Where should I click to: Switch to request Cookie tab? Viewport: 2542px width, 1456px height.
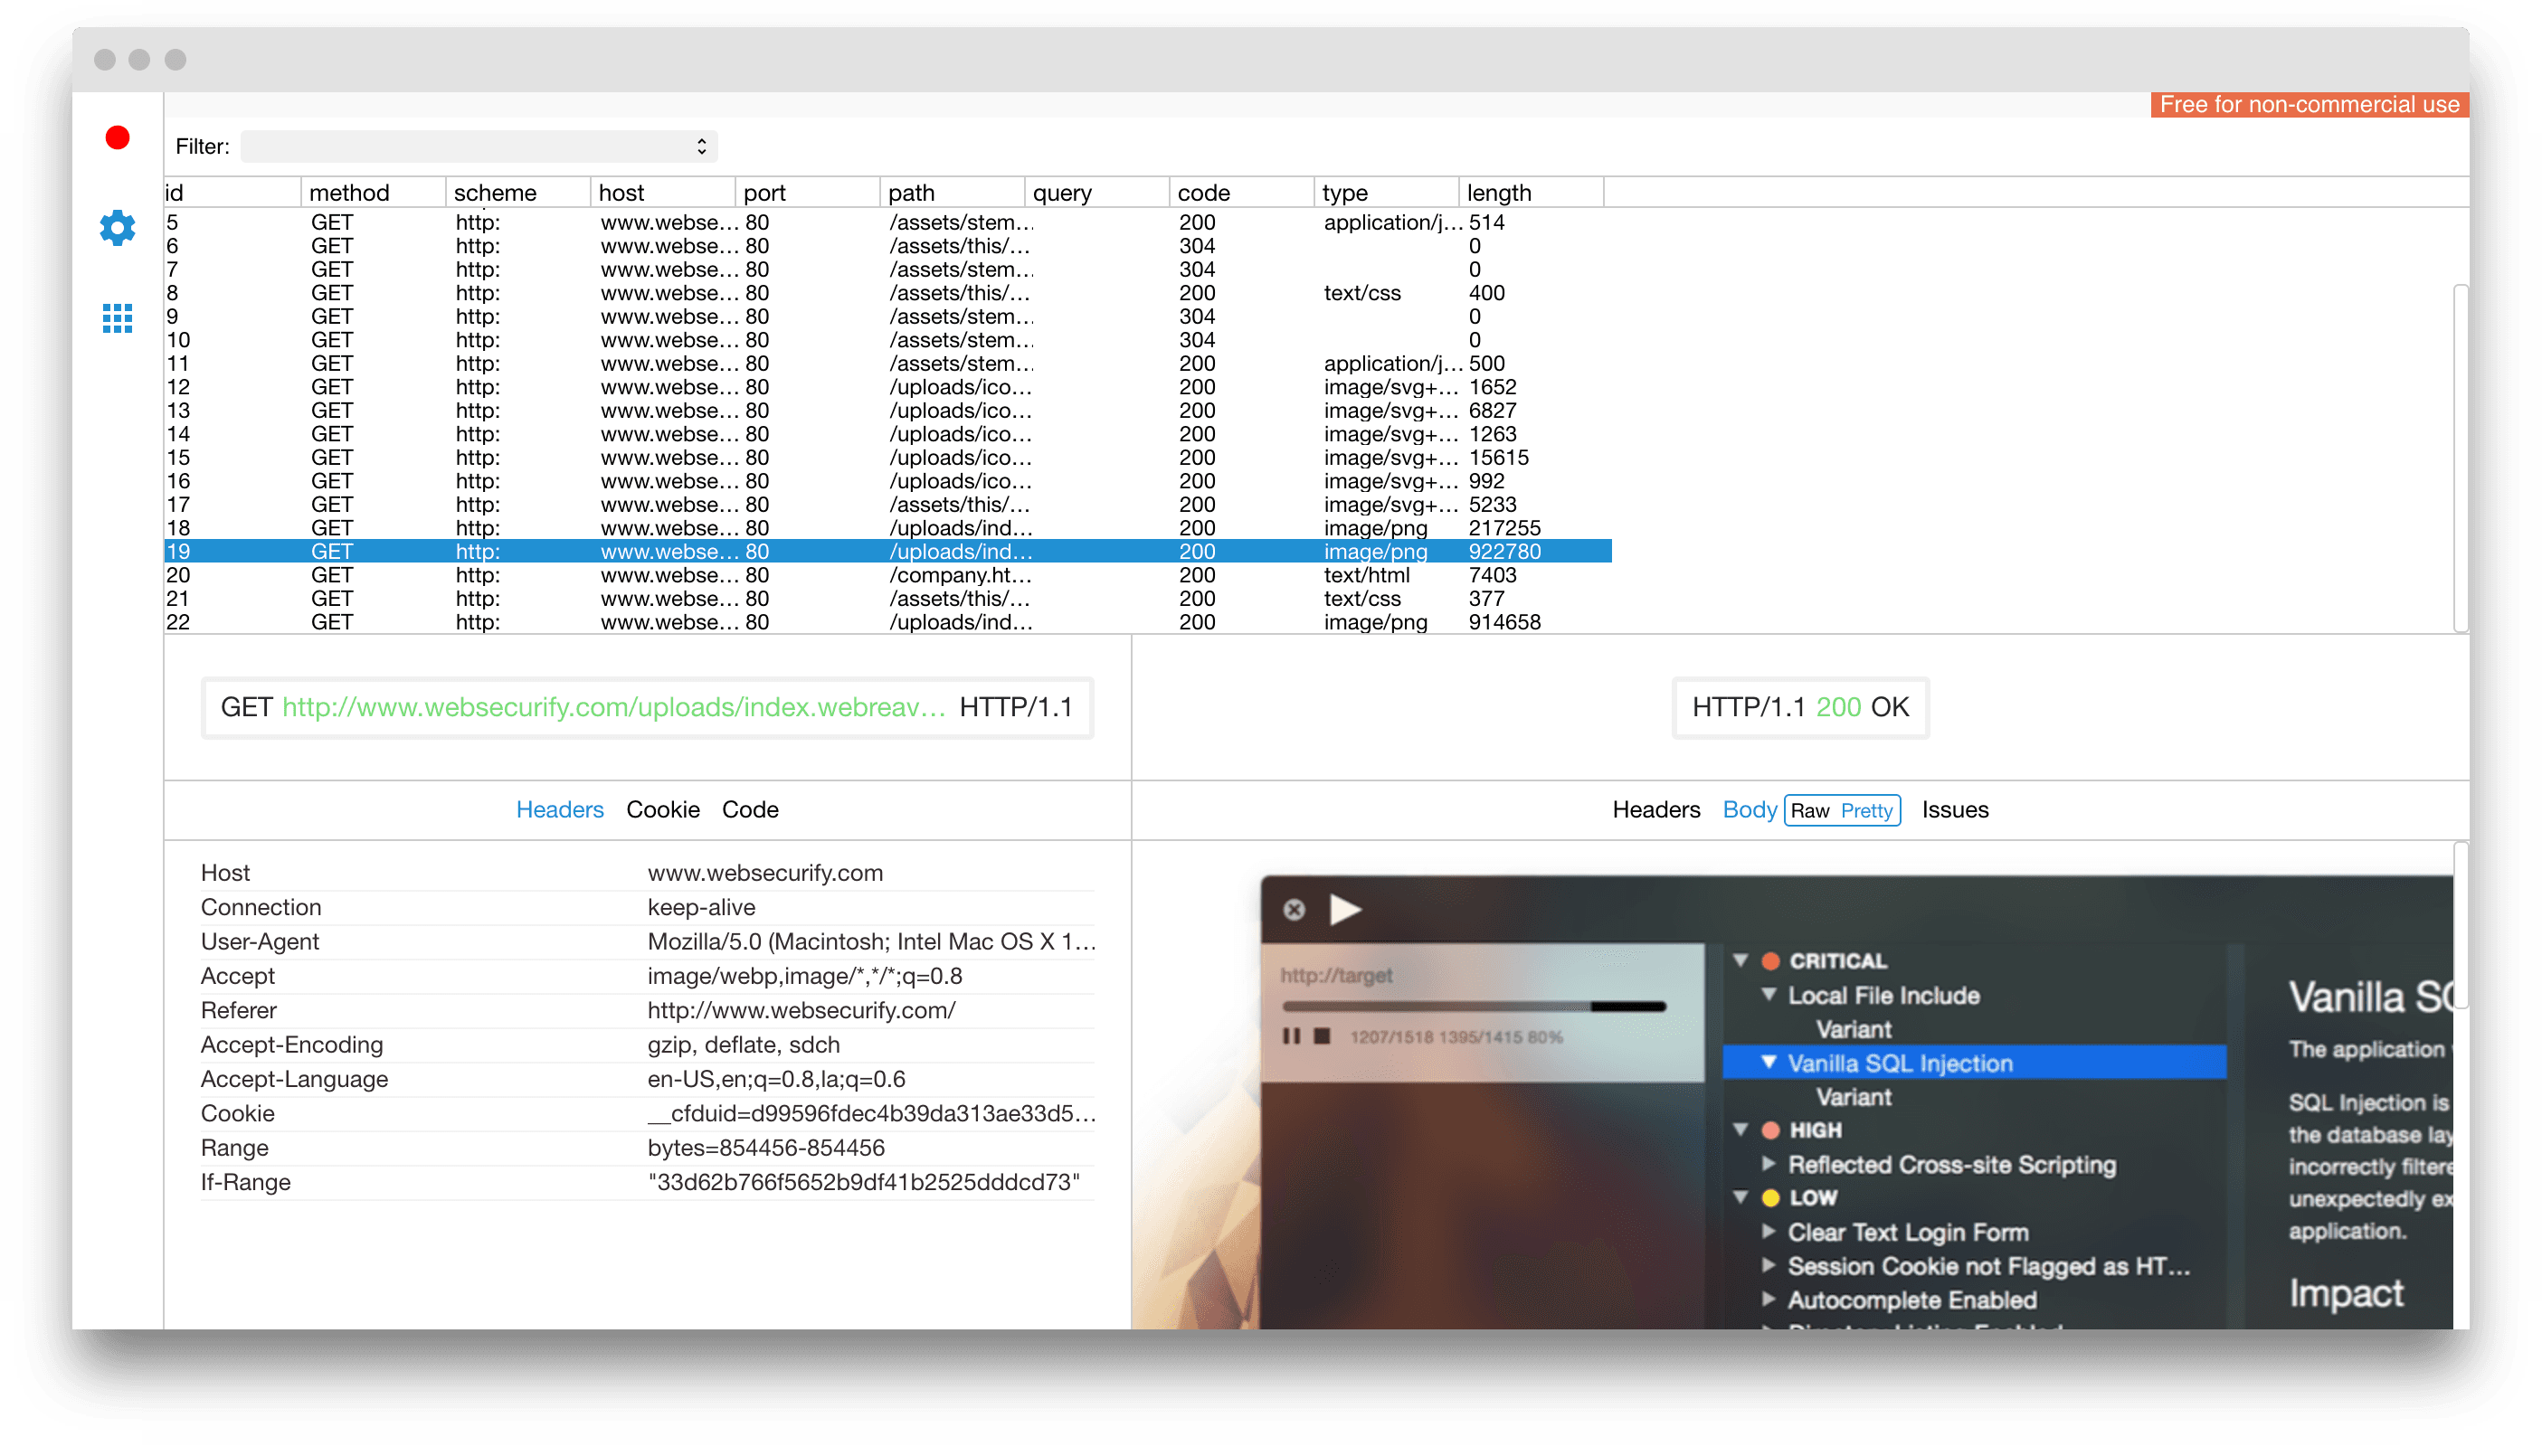(x=662, y=810)
